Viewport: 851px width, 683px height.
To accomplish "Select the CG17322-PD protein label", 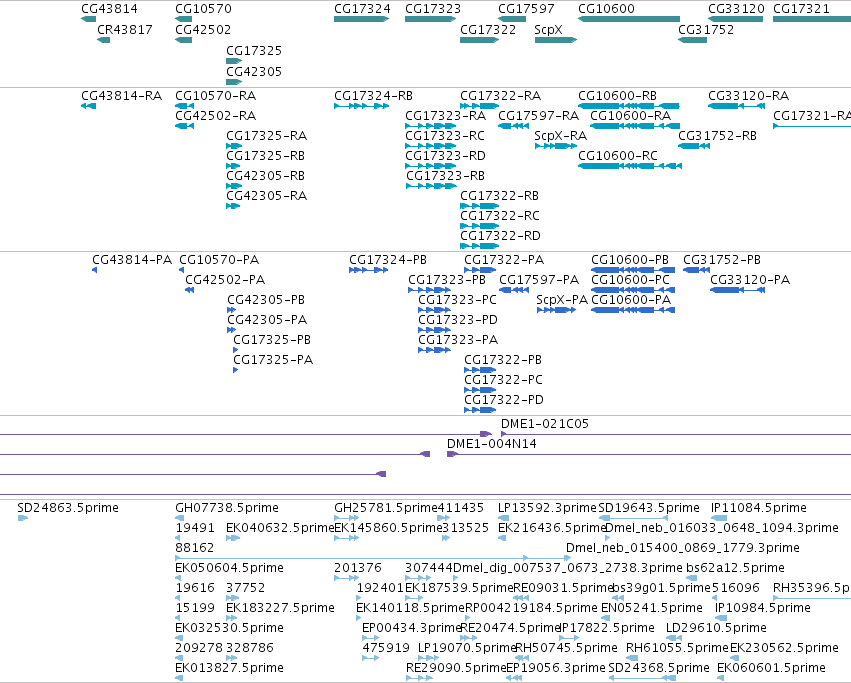I will [x=504, y=400].
